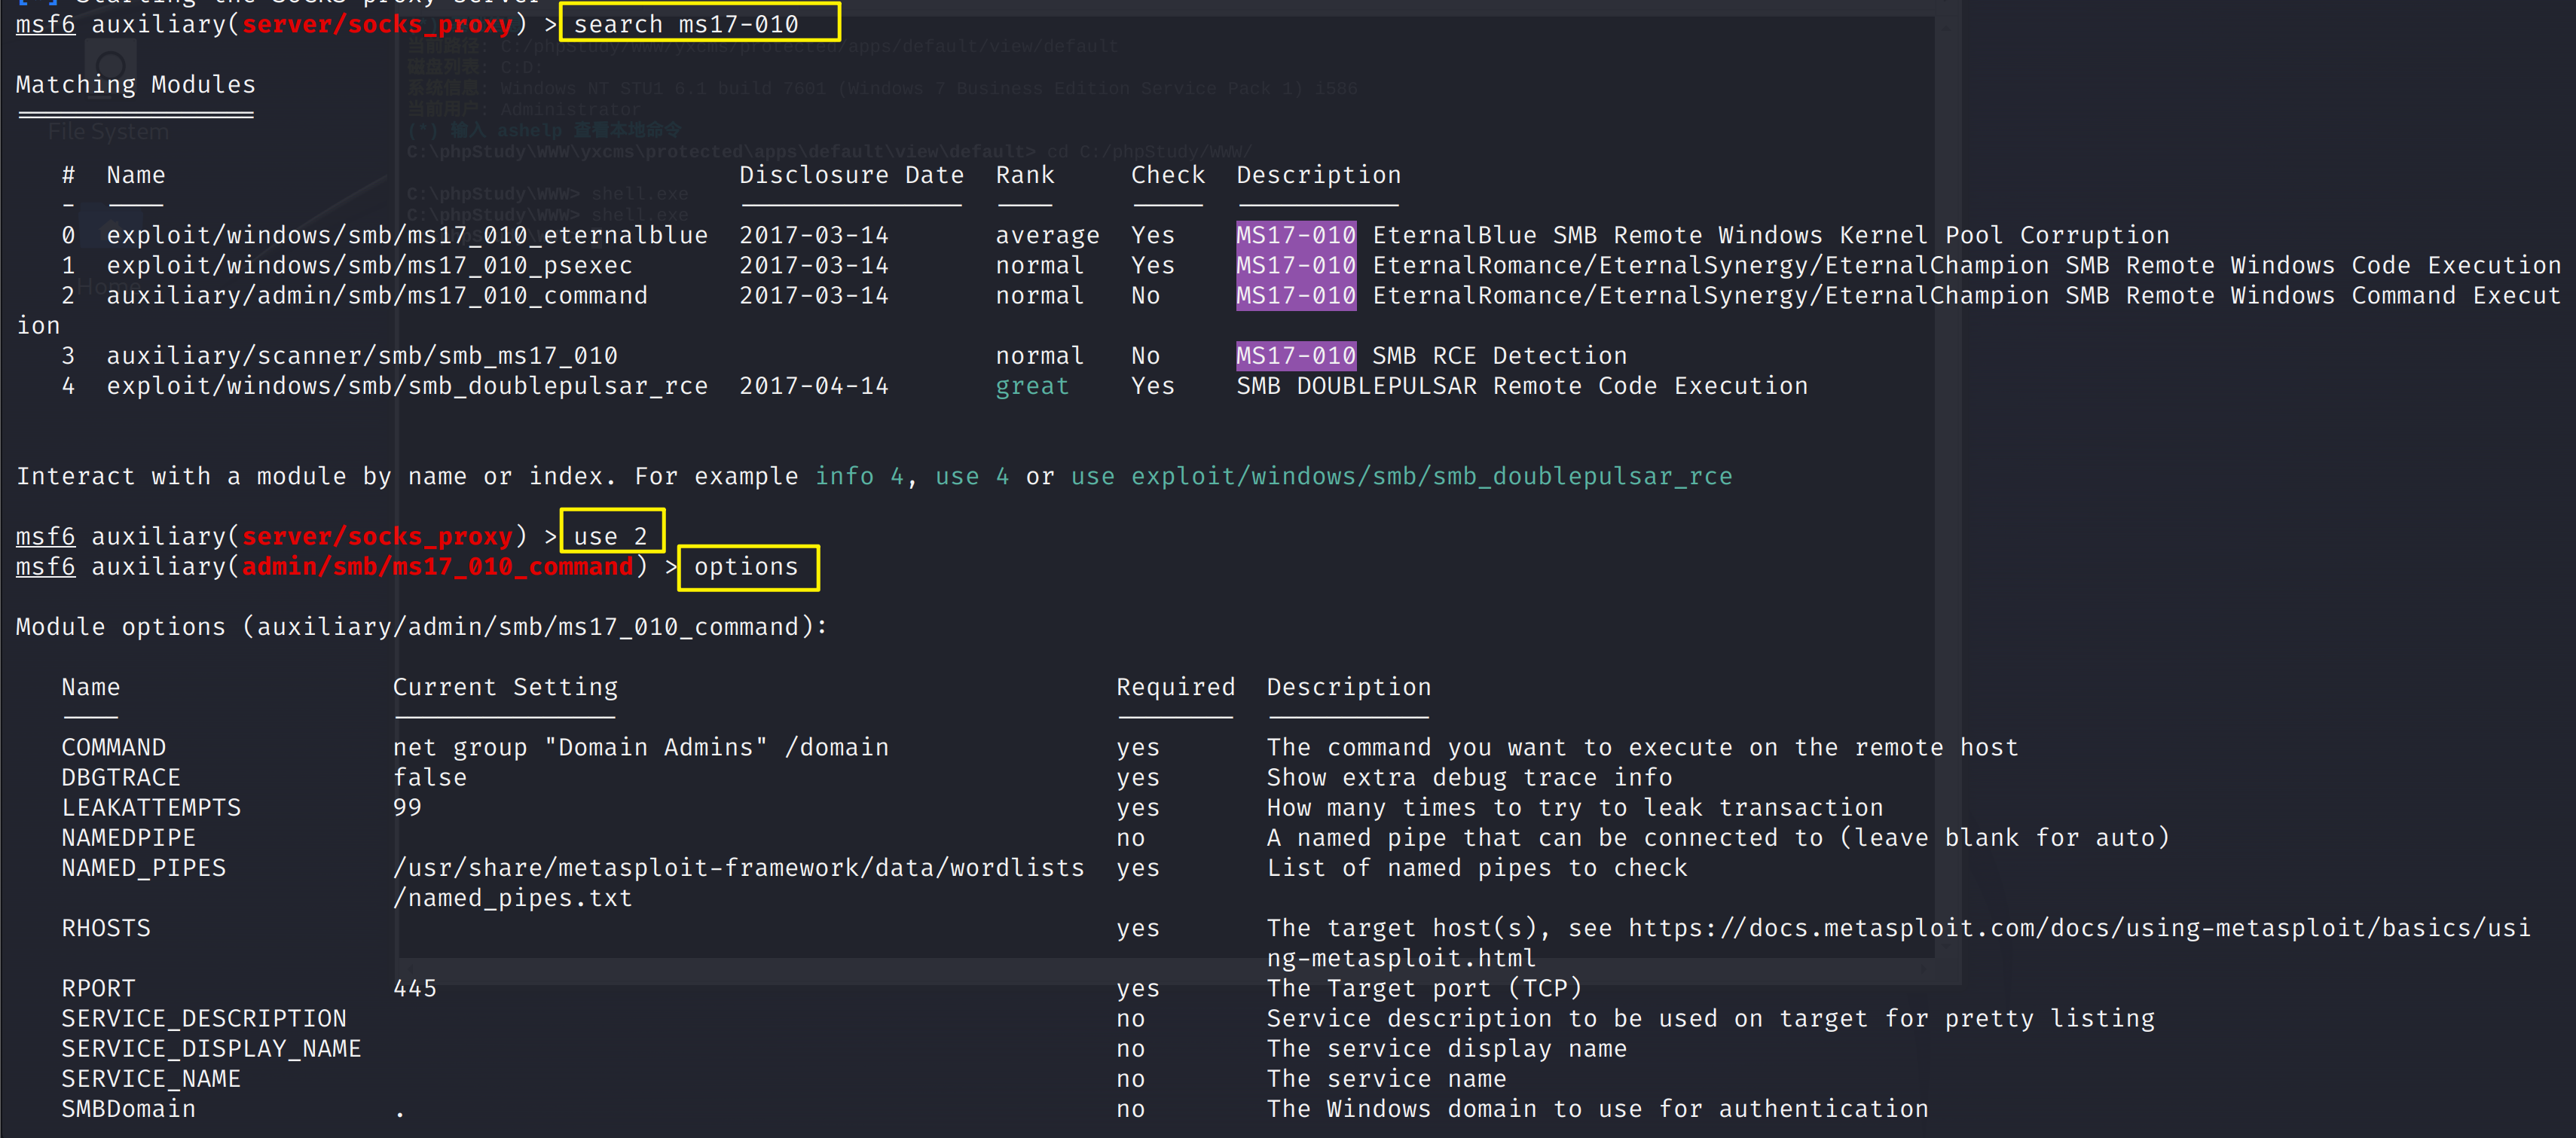Click module path ms17_010_eternalblue

coord(407,236)
